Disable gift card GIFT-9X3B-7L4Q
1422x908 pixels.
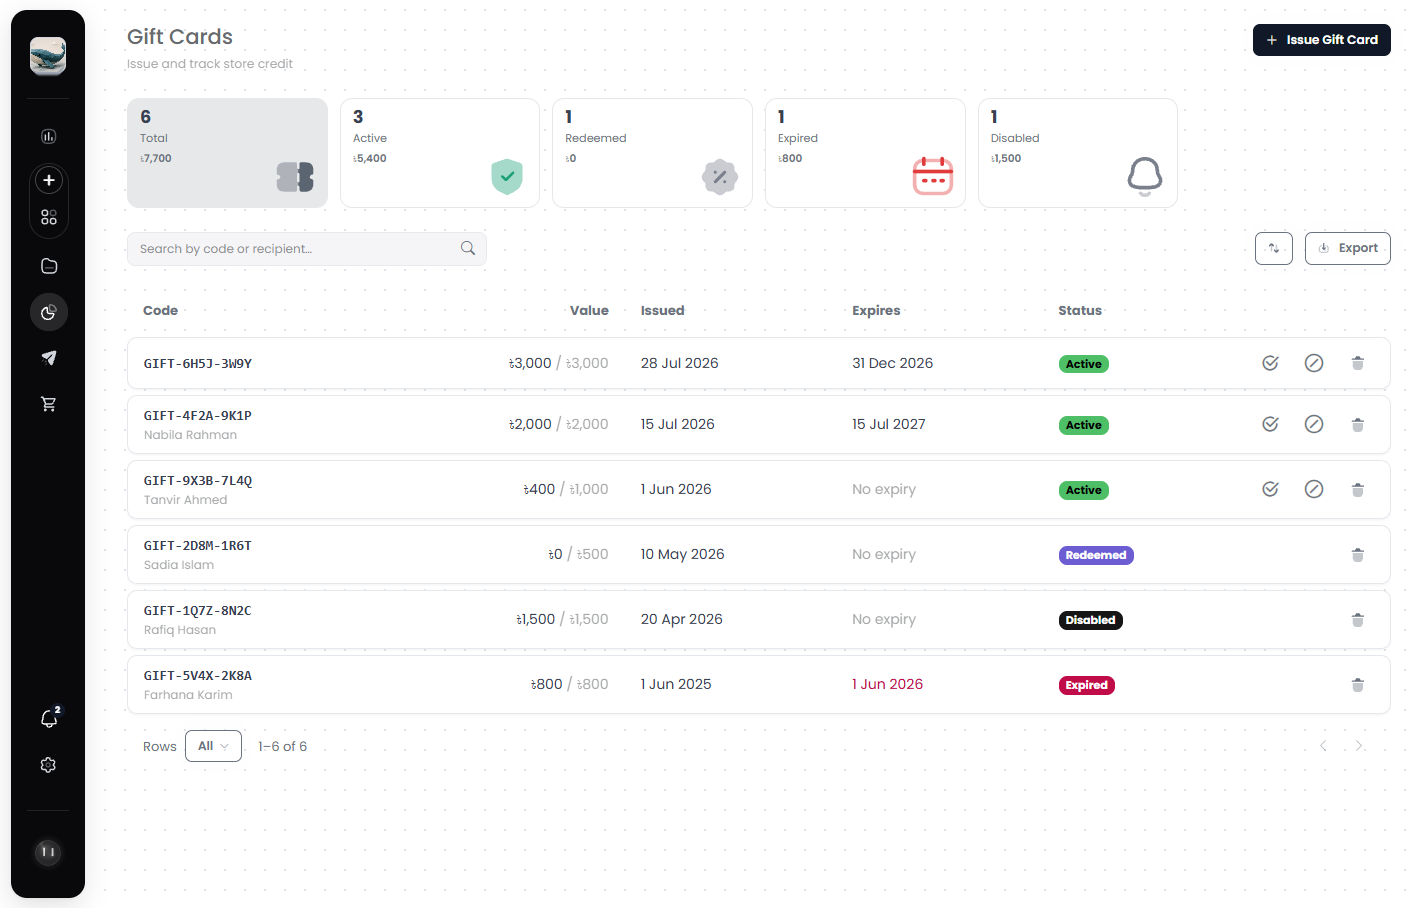point(1314,489)
